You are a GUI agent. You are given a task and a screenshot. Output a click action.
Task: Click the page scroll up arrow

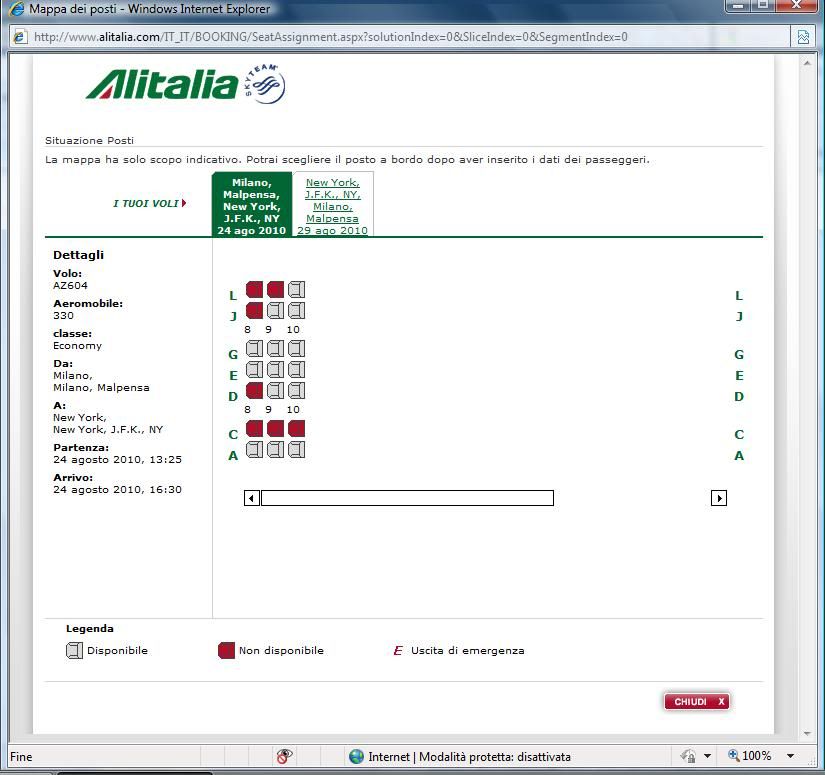pyautogui.click(x=808, y=63)
